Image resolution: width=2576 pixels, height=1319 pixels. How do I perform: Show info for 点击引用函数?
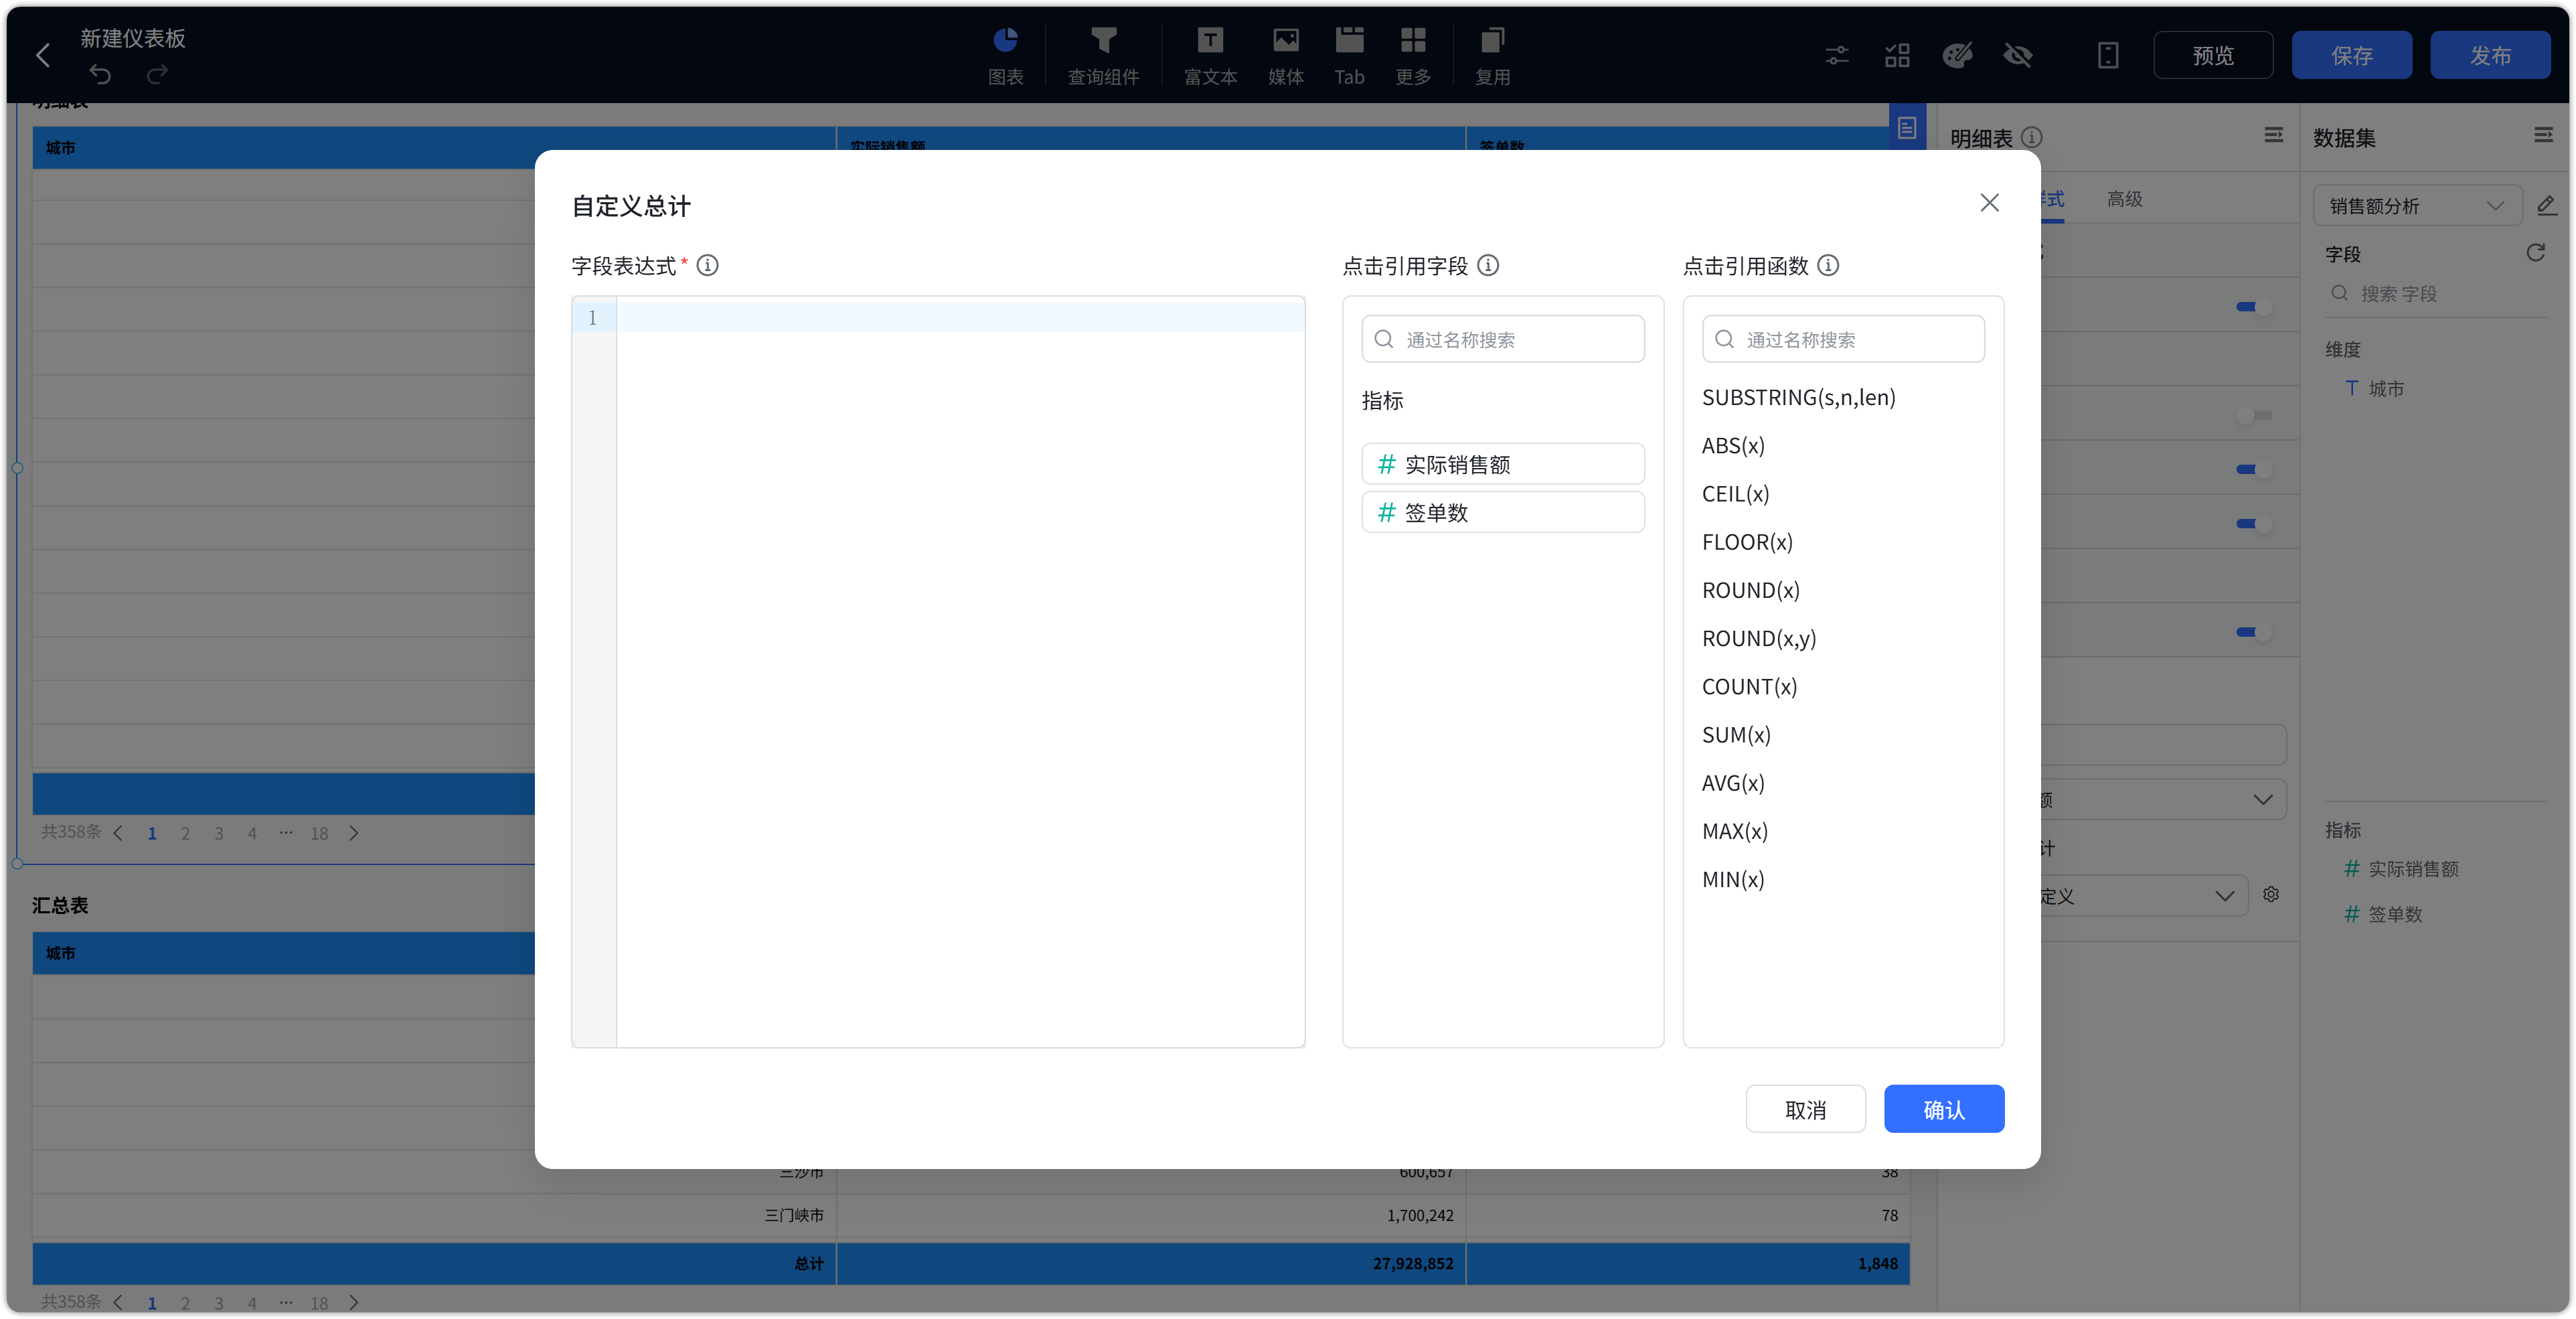tap(1828, 265)
